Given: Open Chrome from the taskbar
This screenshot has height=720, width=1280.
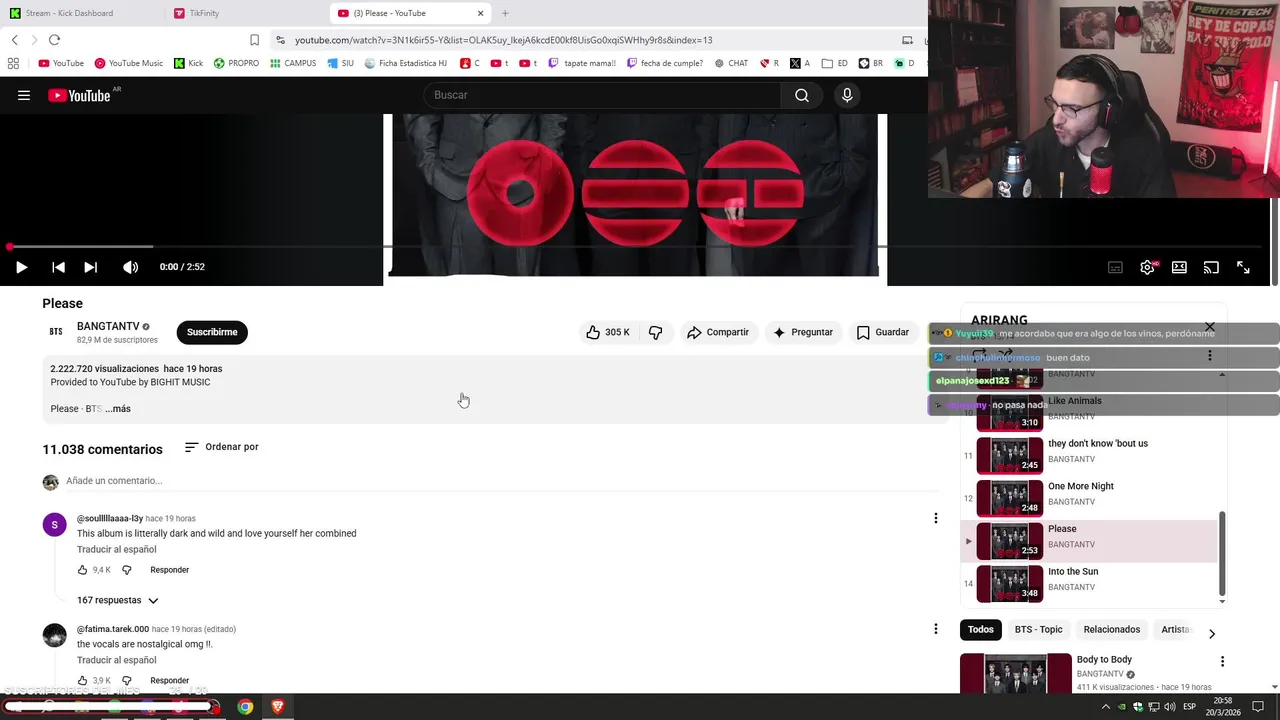Looking at the screenshot, I should click(245, 707).
